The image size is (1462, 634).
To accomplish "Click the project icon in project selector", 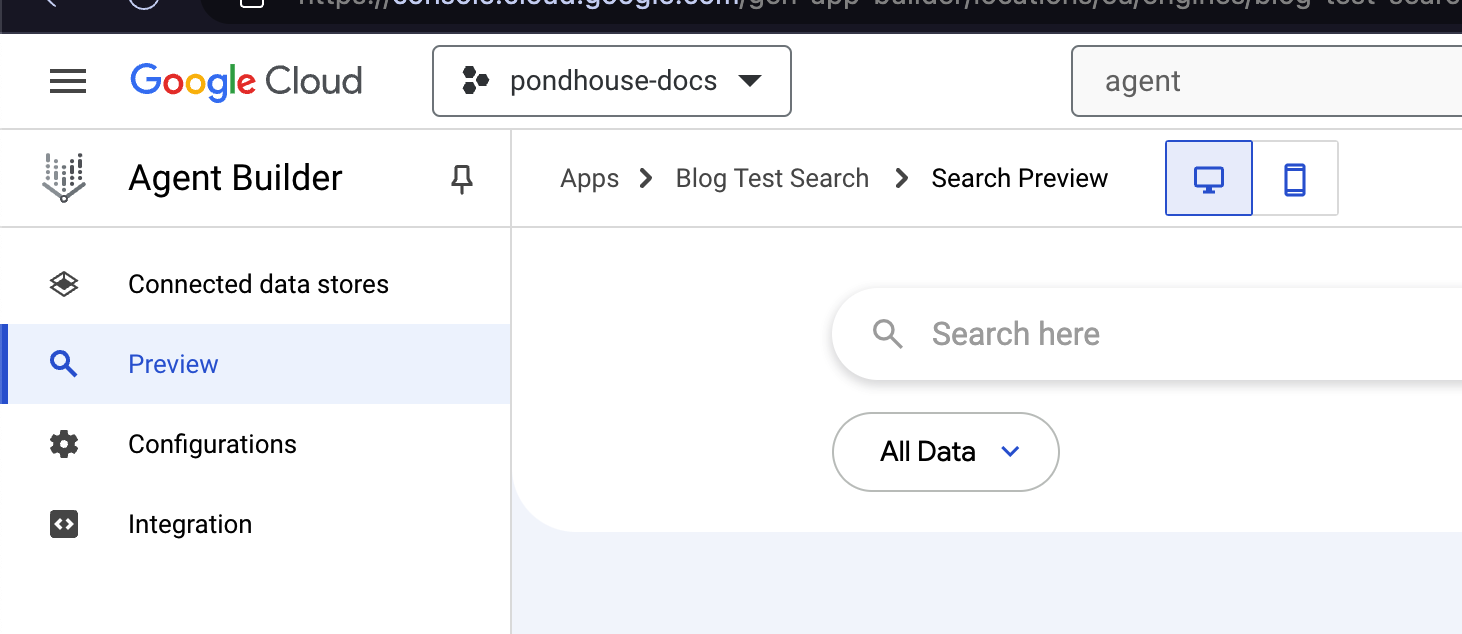I will pyautogui.click(x=476, y=81).
